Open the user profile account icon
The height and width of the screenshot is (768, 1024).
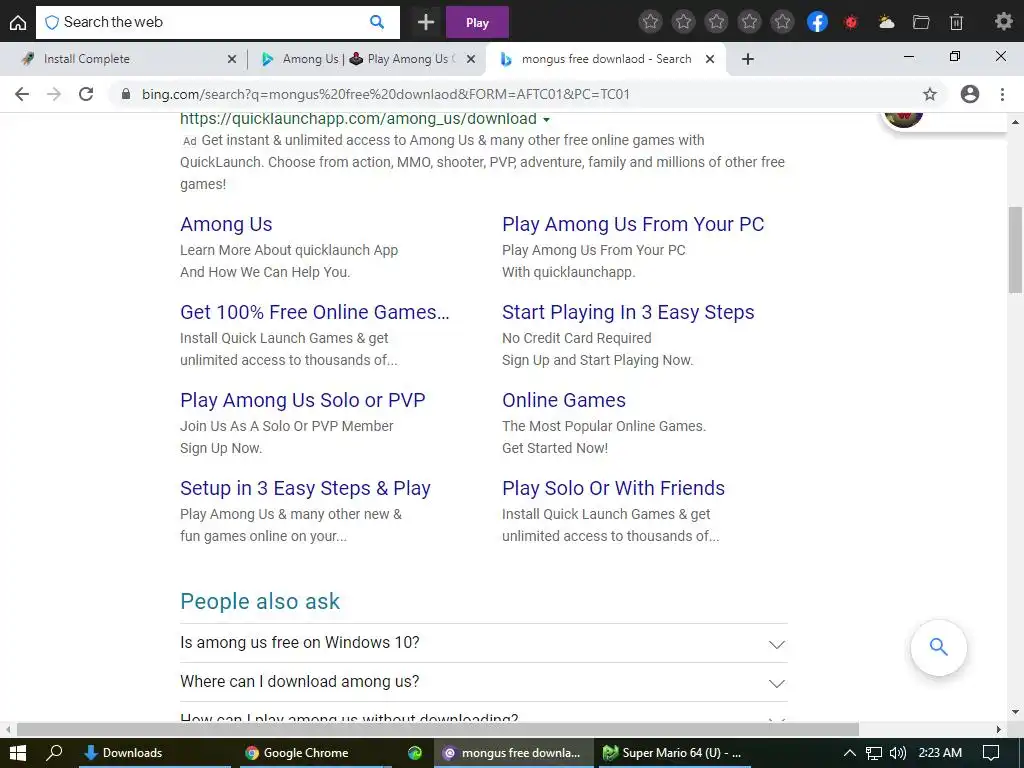click(x=970, y=94)
